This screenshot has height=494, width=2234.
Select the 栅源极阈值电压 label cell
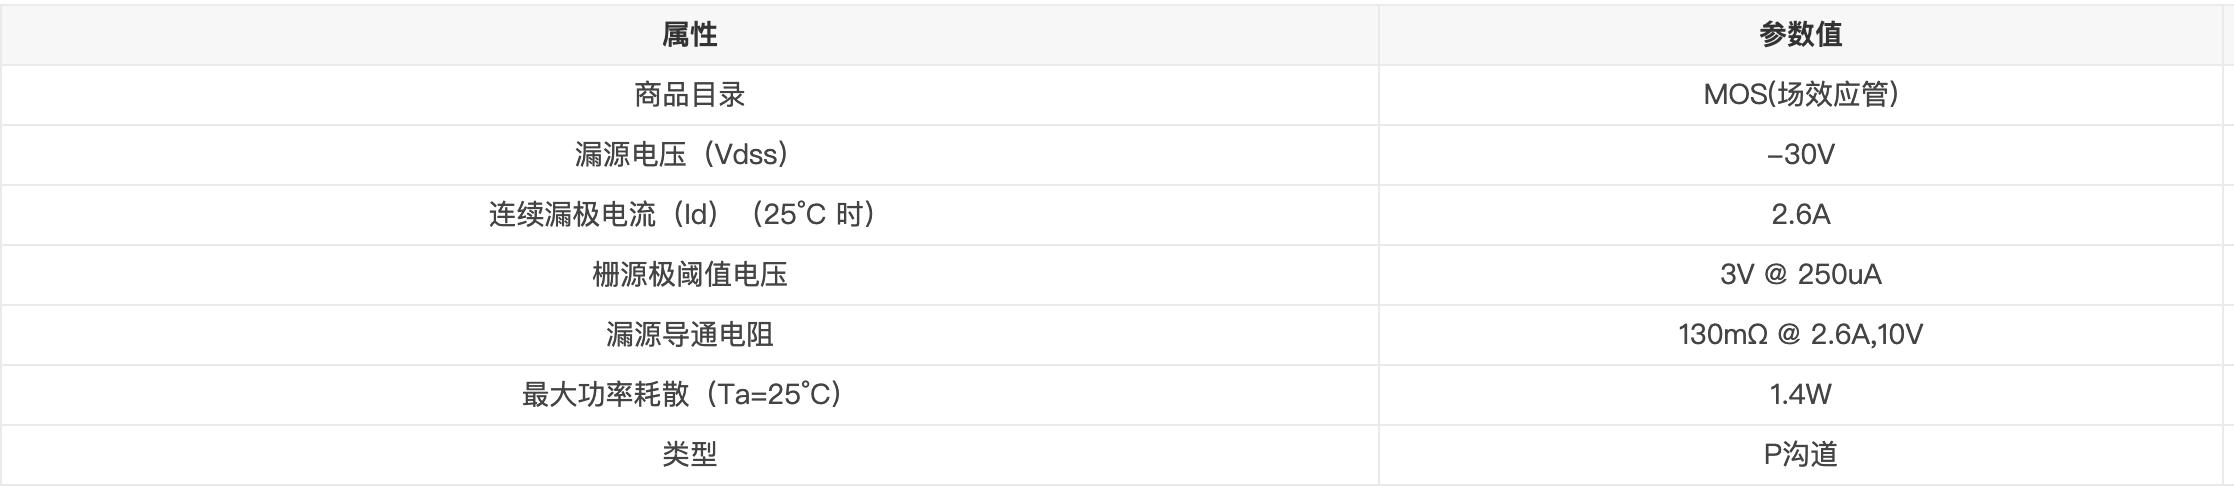pos(689,275)
